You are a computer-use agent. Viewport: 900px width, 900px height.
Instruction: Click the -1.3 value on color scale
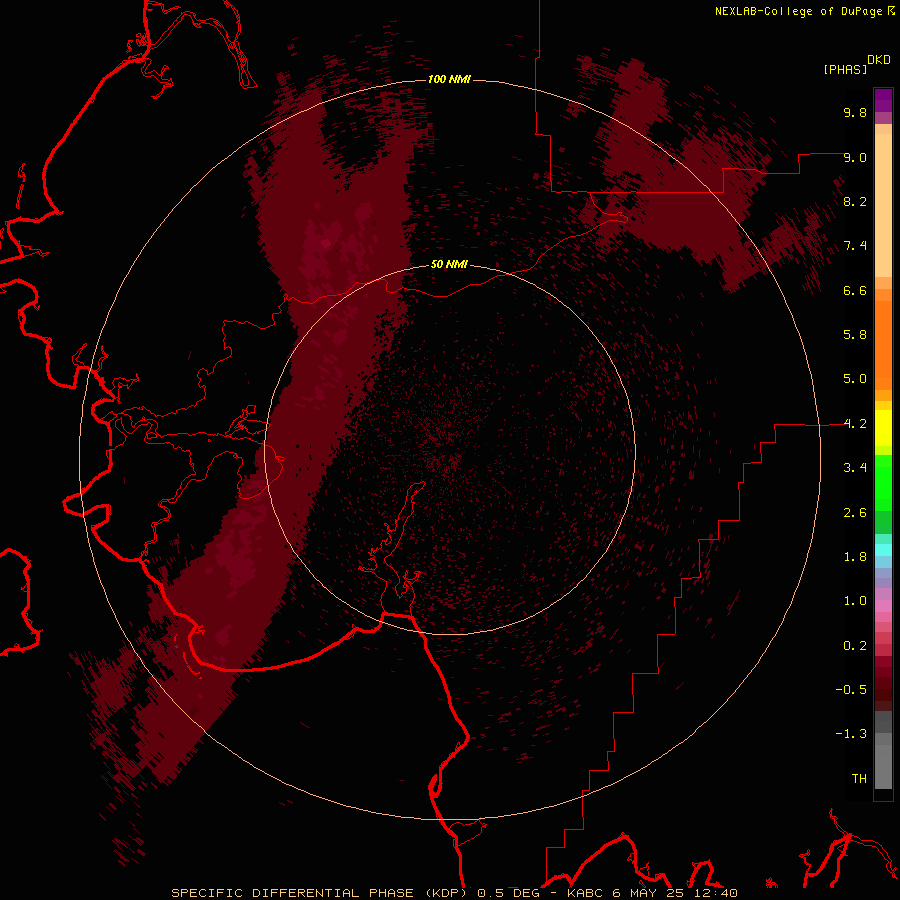(851, 734)
